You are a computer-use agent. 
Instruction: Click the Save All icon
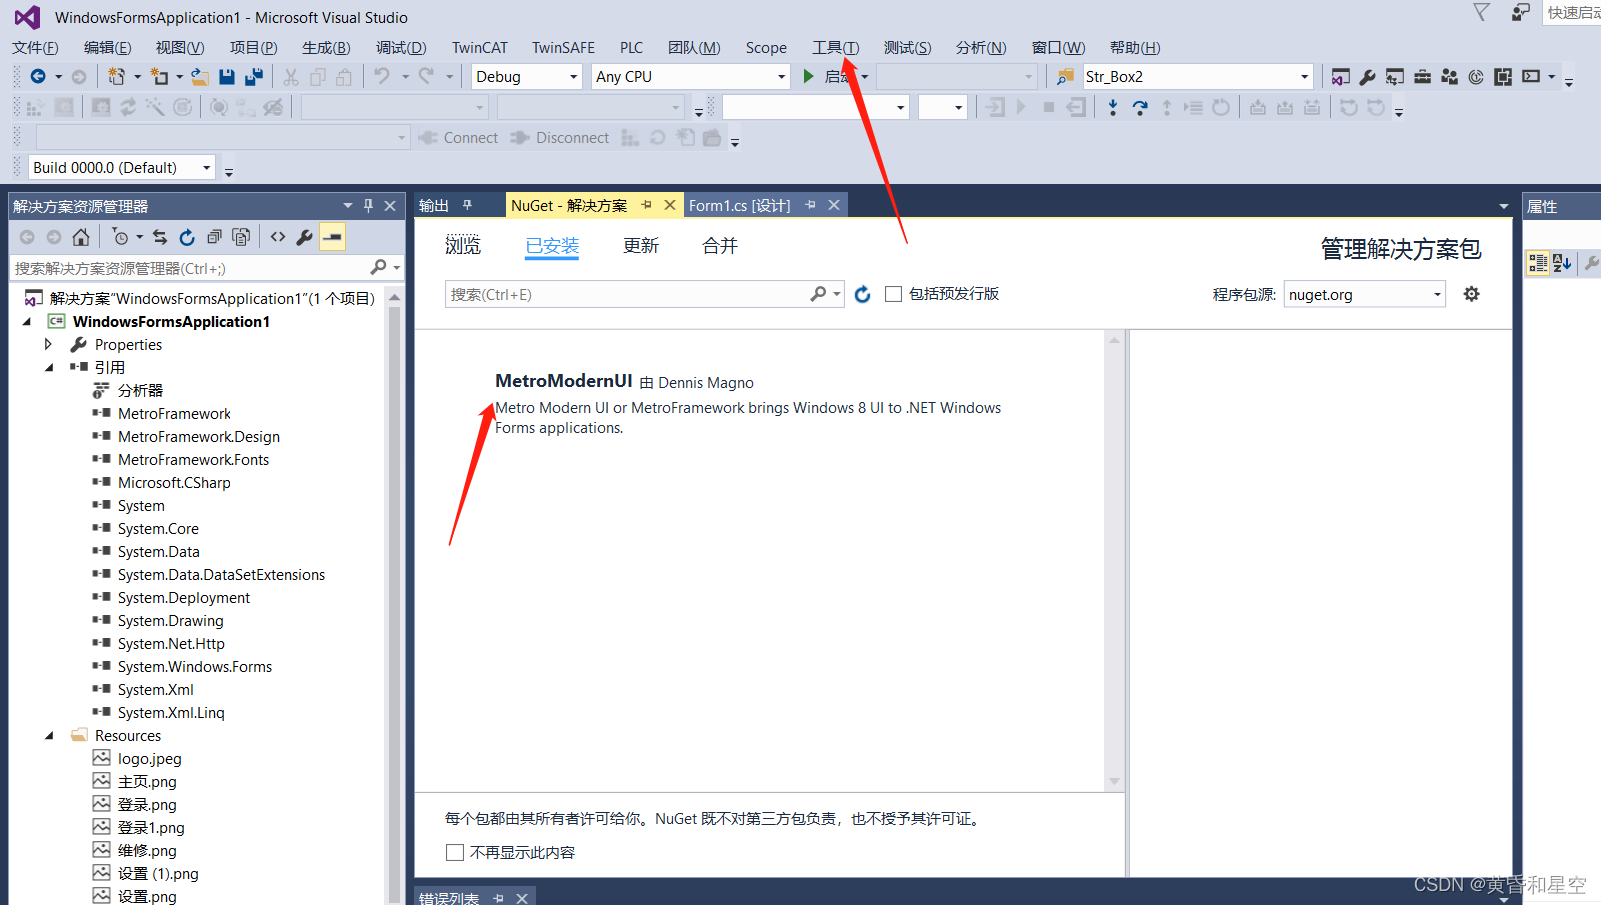[x=254, y=76]
